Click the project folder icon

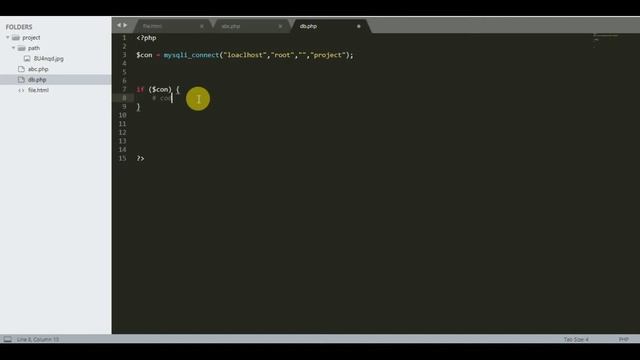coord(16,38)
